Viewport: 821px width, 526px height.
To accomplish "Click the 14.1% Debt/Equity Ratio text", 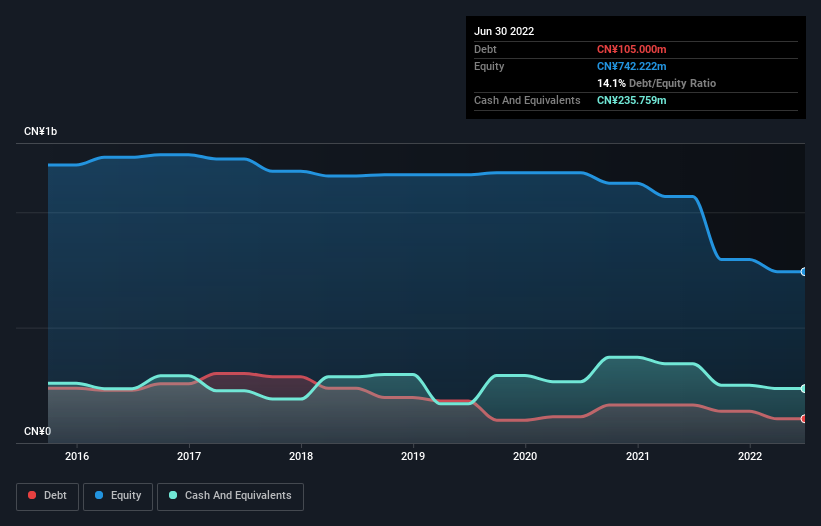I will pos(656,83).
